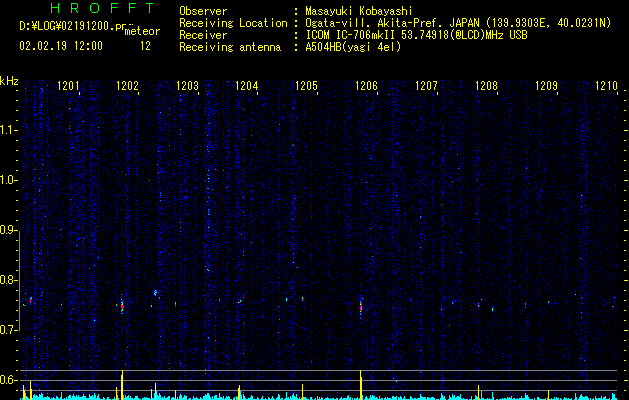Click the date stamp 02.02.19 12:00
This screenshot has height=400, width=629.
61,46
